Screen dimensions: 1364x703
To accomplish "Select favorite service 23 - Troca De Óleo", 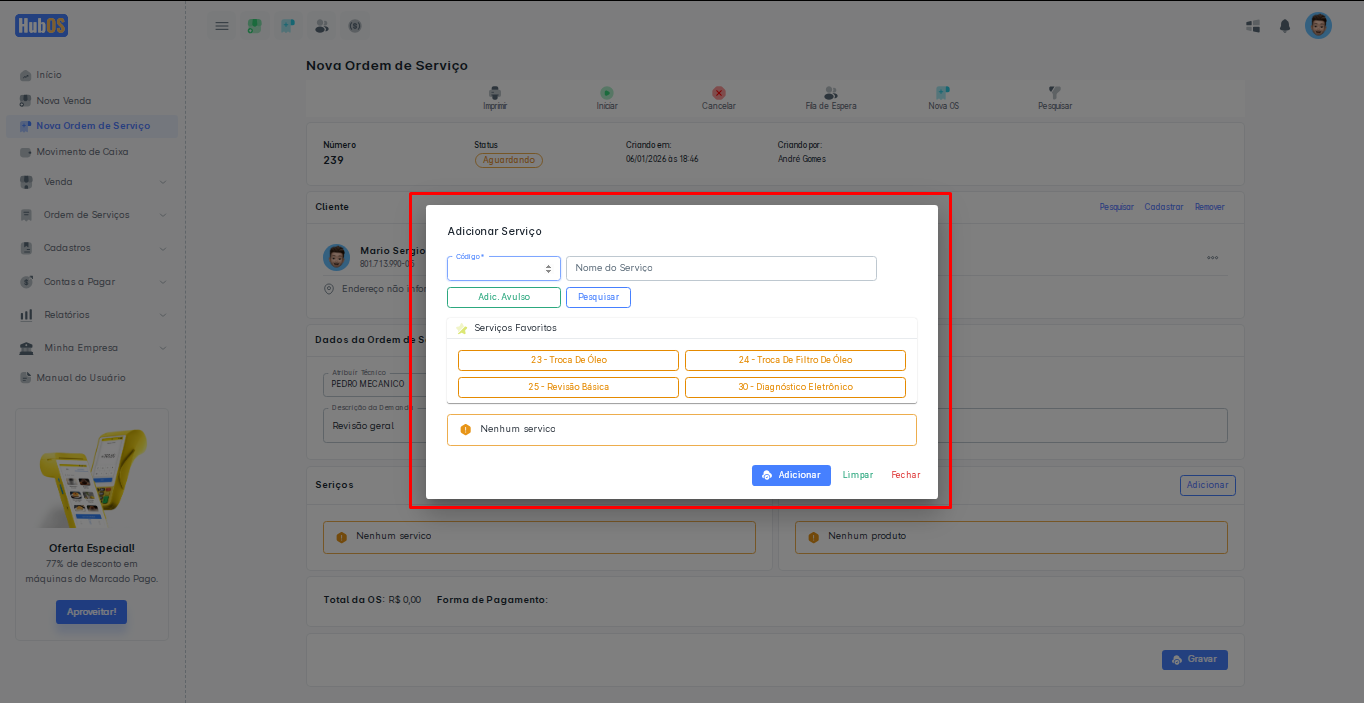I will click(x=568, y=360).
